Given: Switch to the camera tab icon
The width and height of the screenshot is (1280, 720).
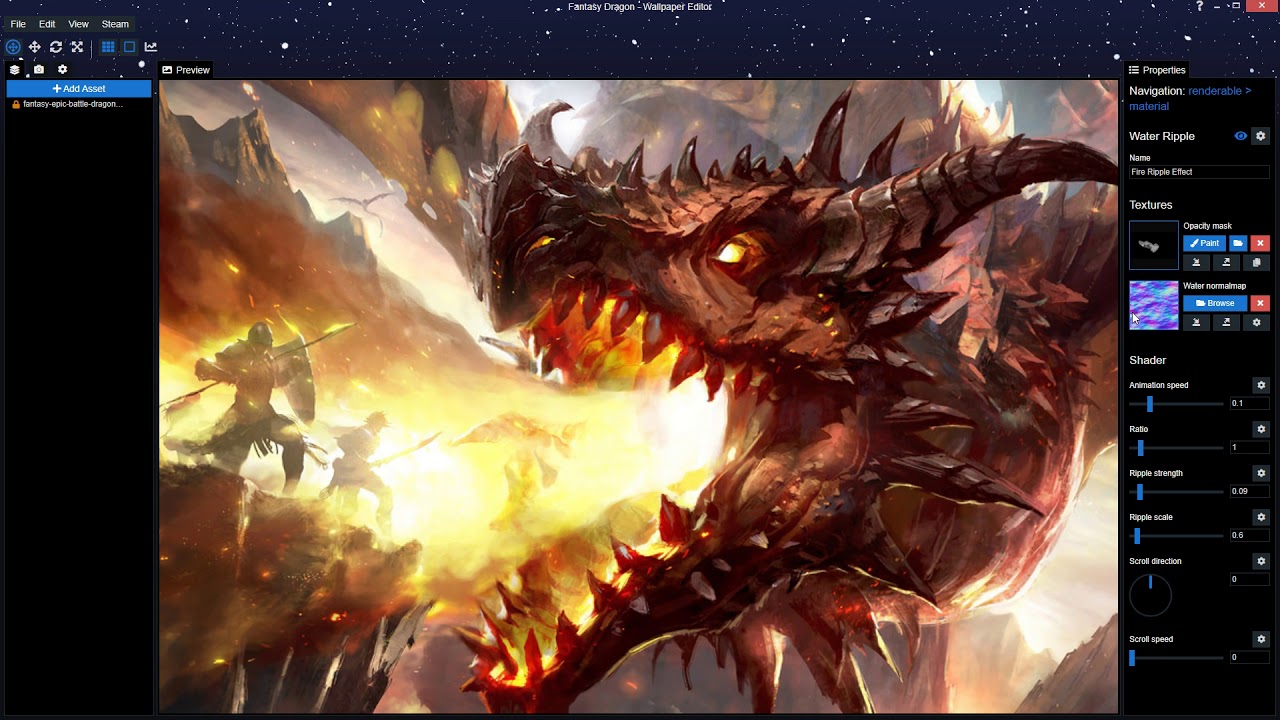Looking at the screenshot, I should pyautogui.click(x=39, y=70).
